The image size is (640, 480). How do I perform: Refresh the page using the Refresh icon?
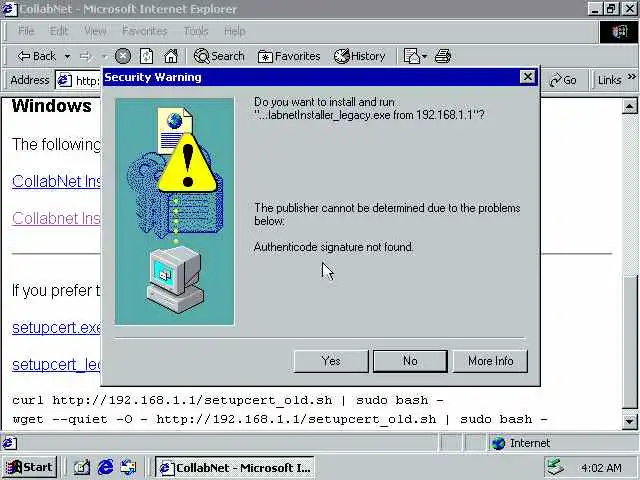(x=147, y=56)
